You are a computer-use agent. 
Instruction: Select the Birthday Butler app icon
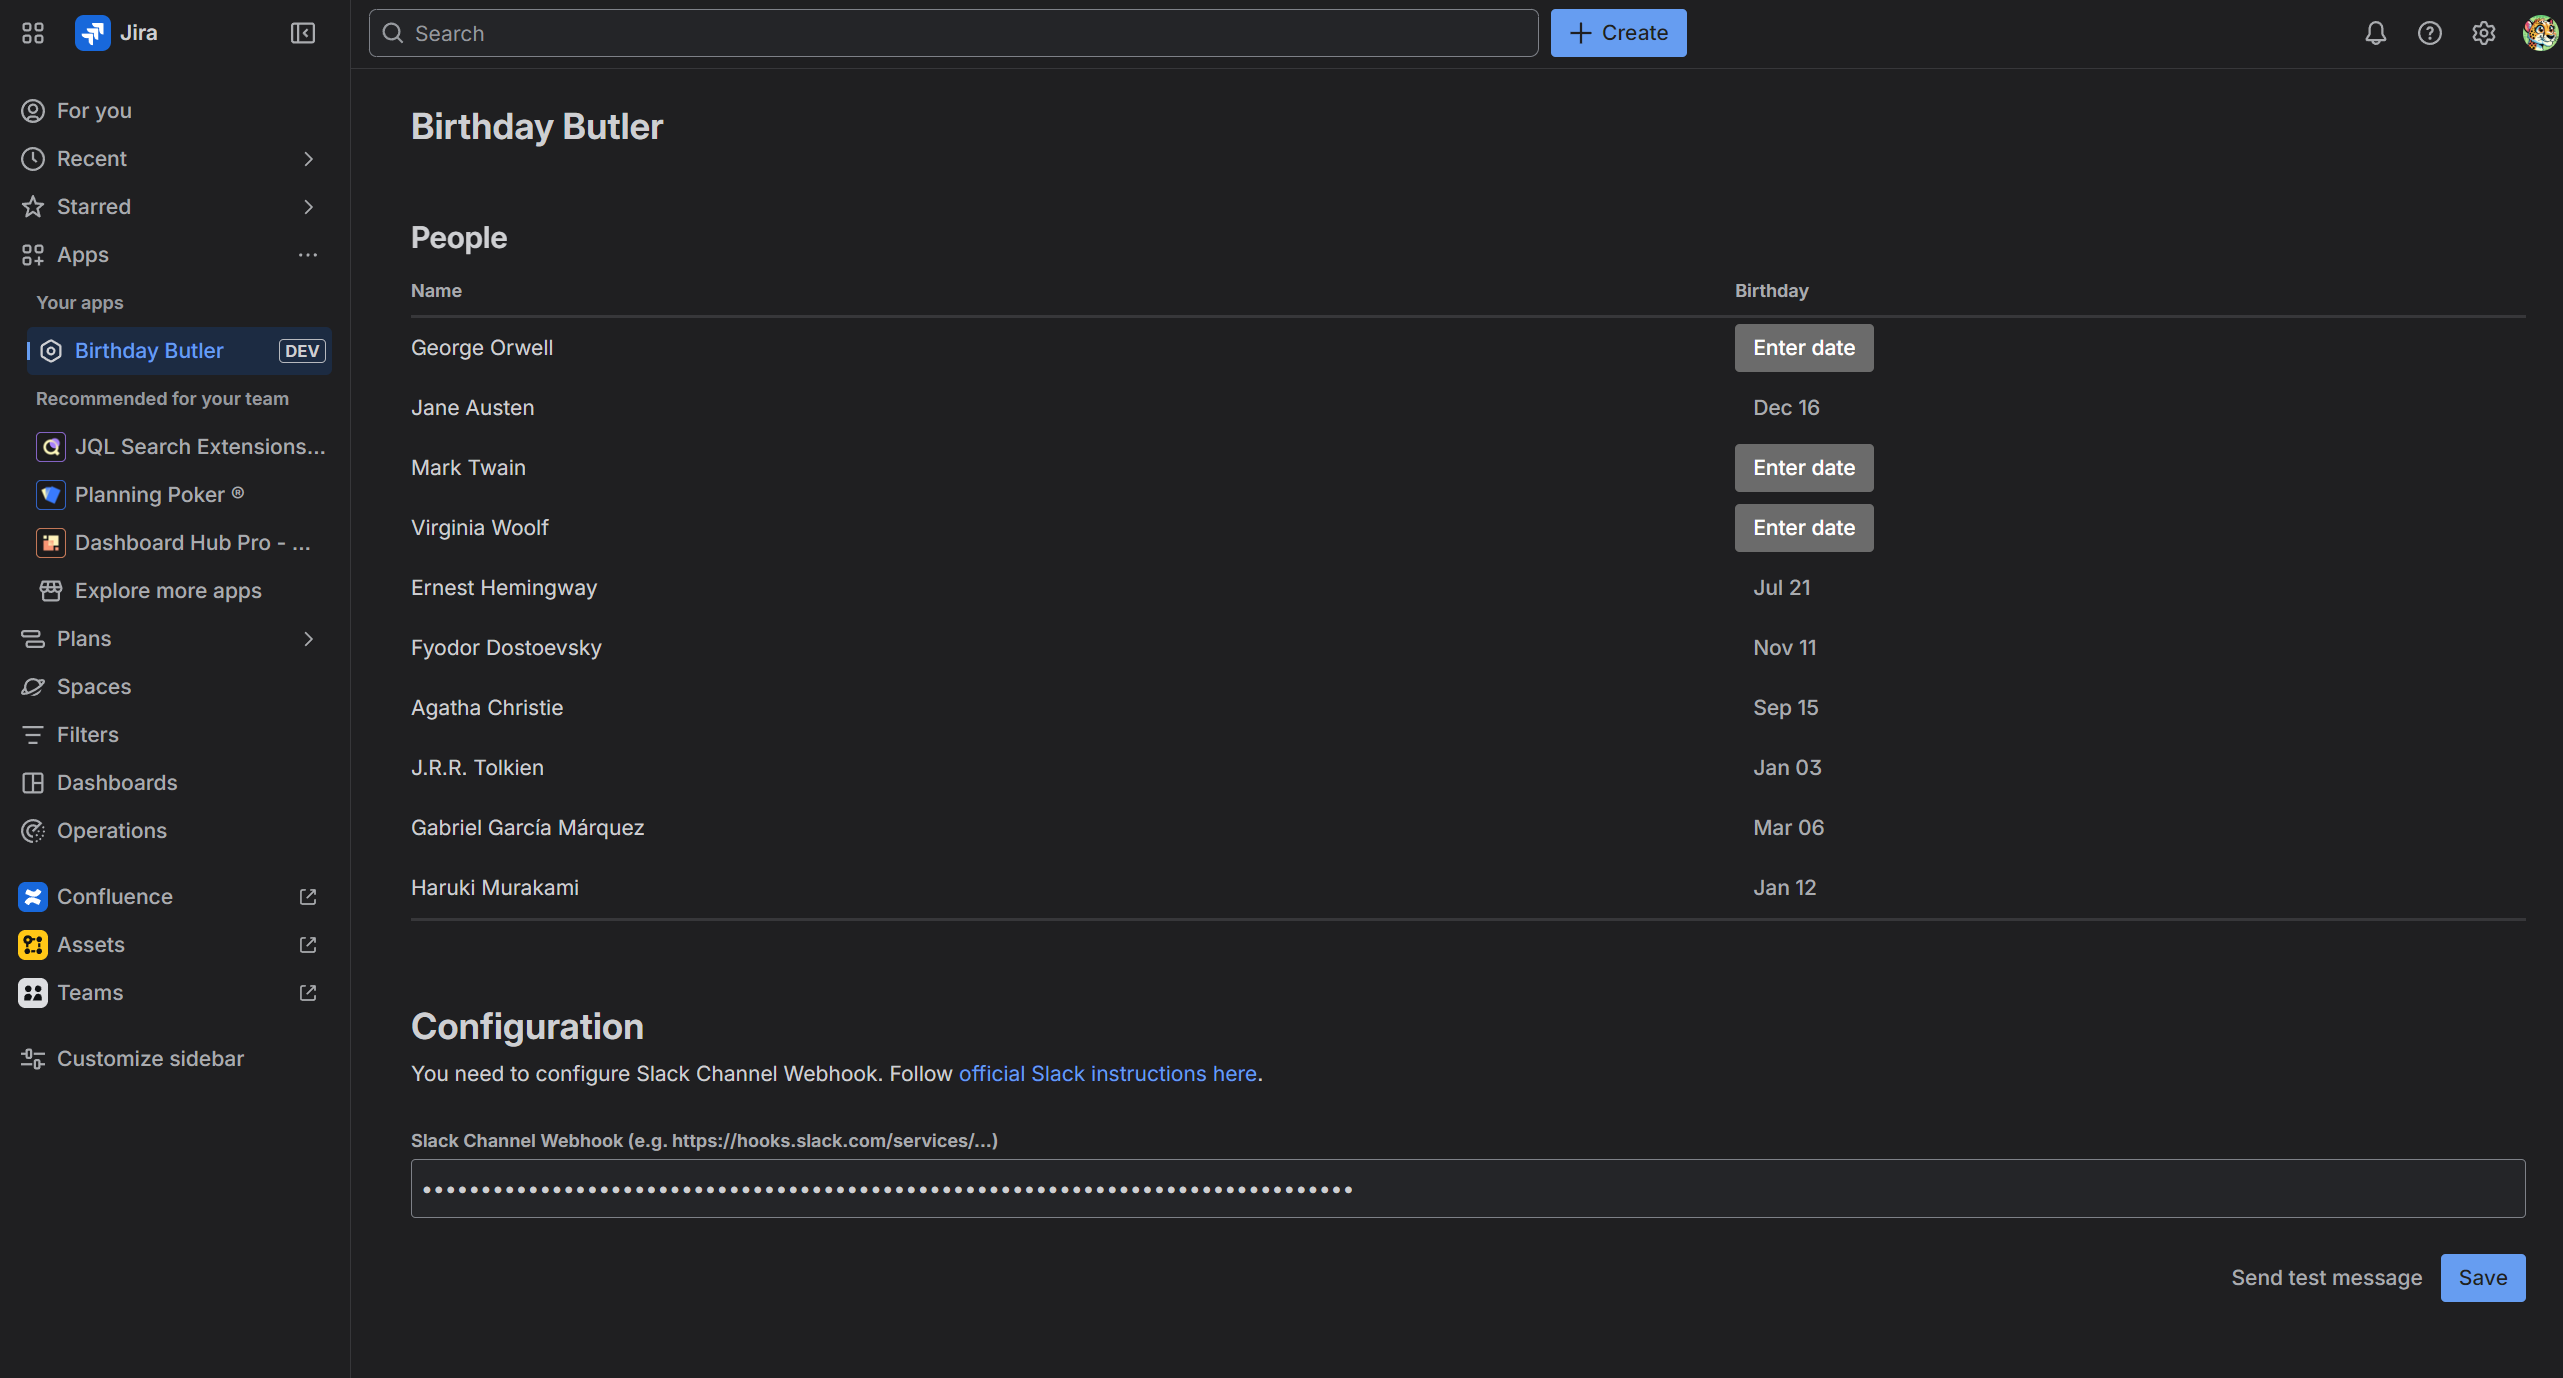click(50, 350)
